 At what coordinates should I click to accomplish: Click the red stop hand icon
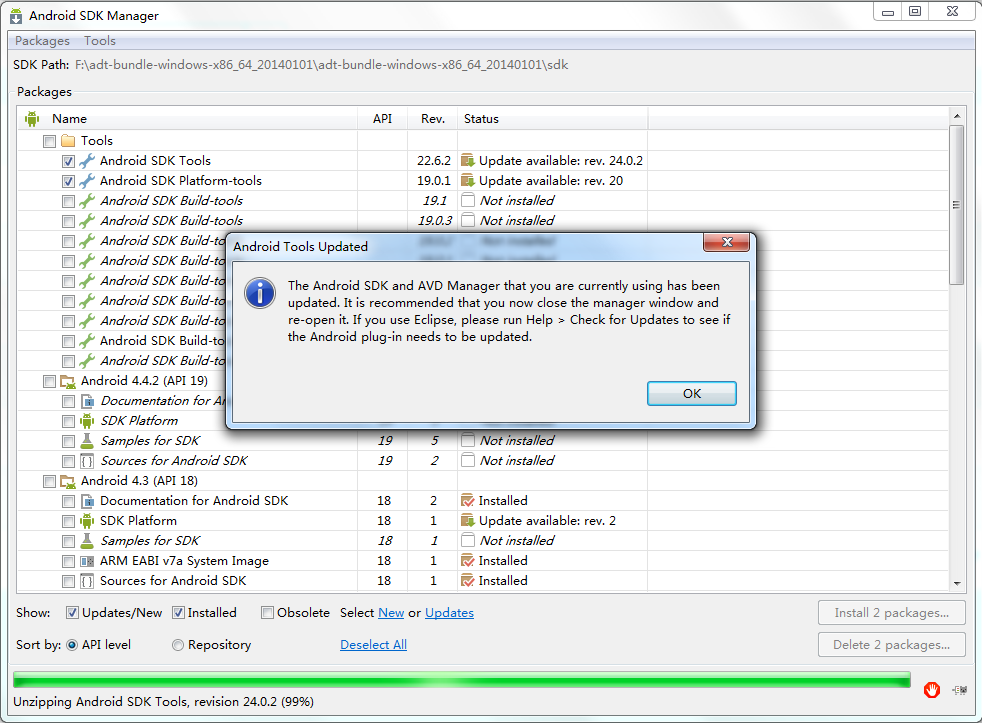coord(931,690)
